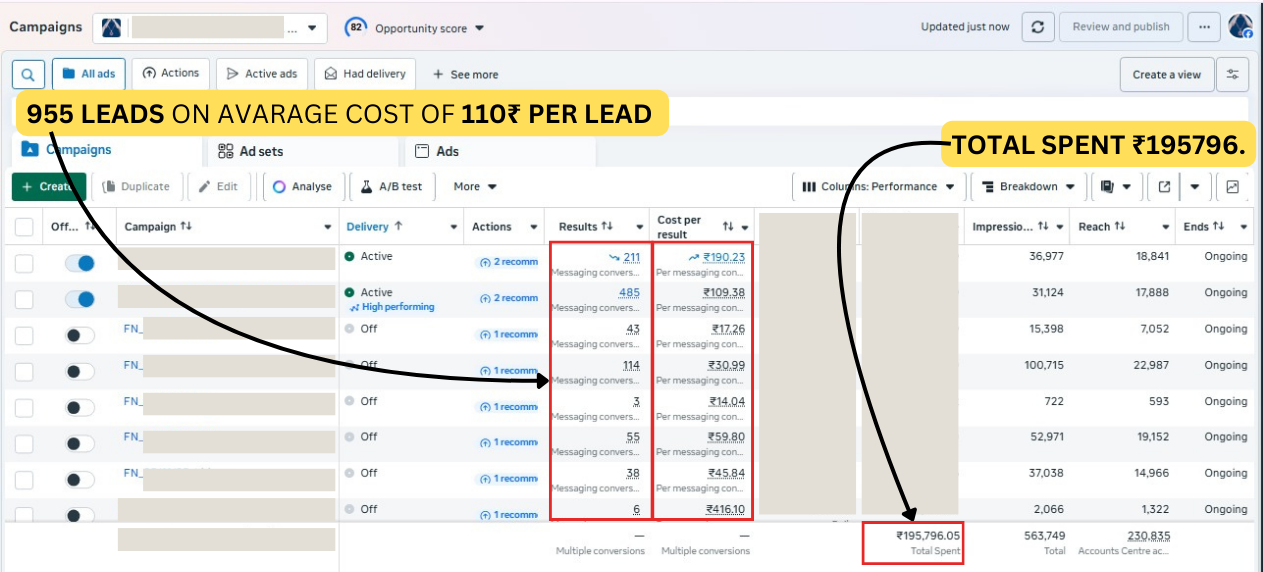Select the checkbox of the first campaign row
Viewport: 1263px width, 572px height.
(24, 263)
